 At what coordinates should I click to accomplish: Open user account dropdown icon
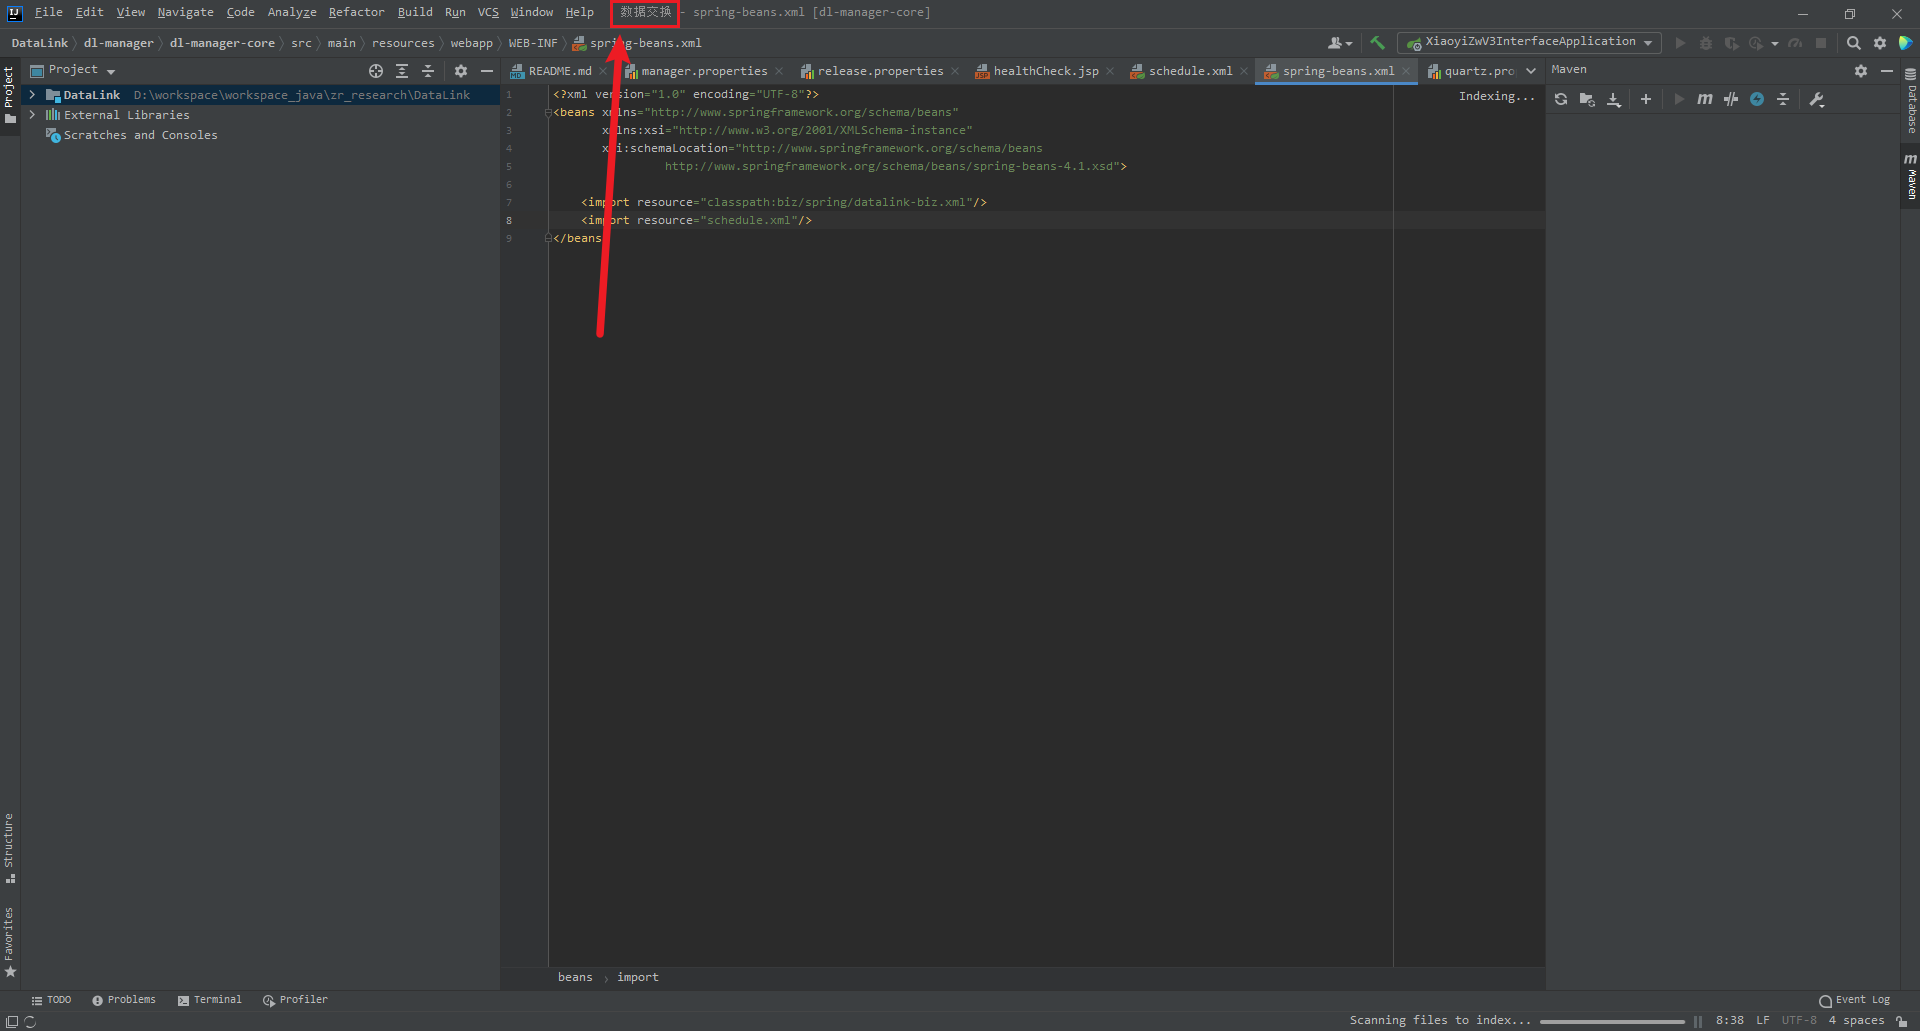tap(1340, 43)
